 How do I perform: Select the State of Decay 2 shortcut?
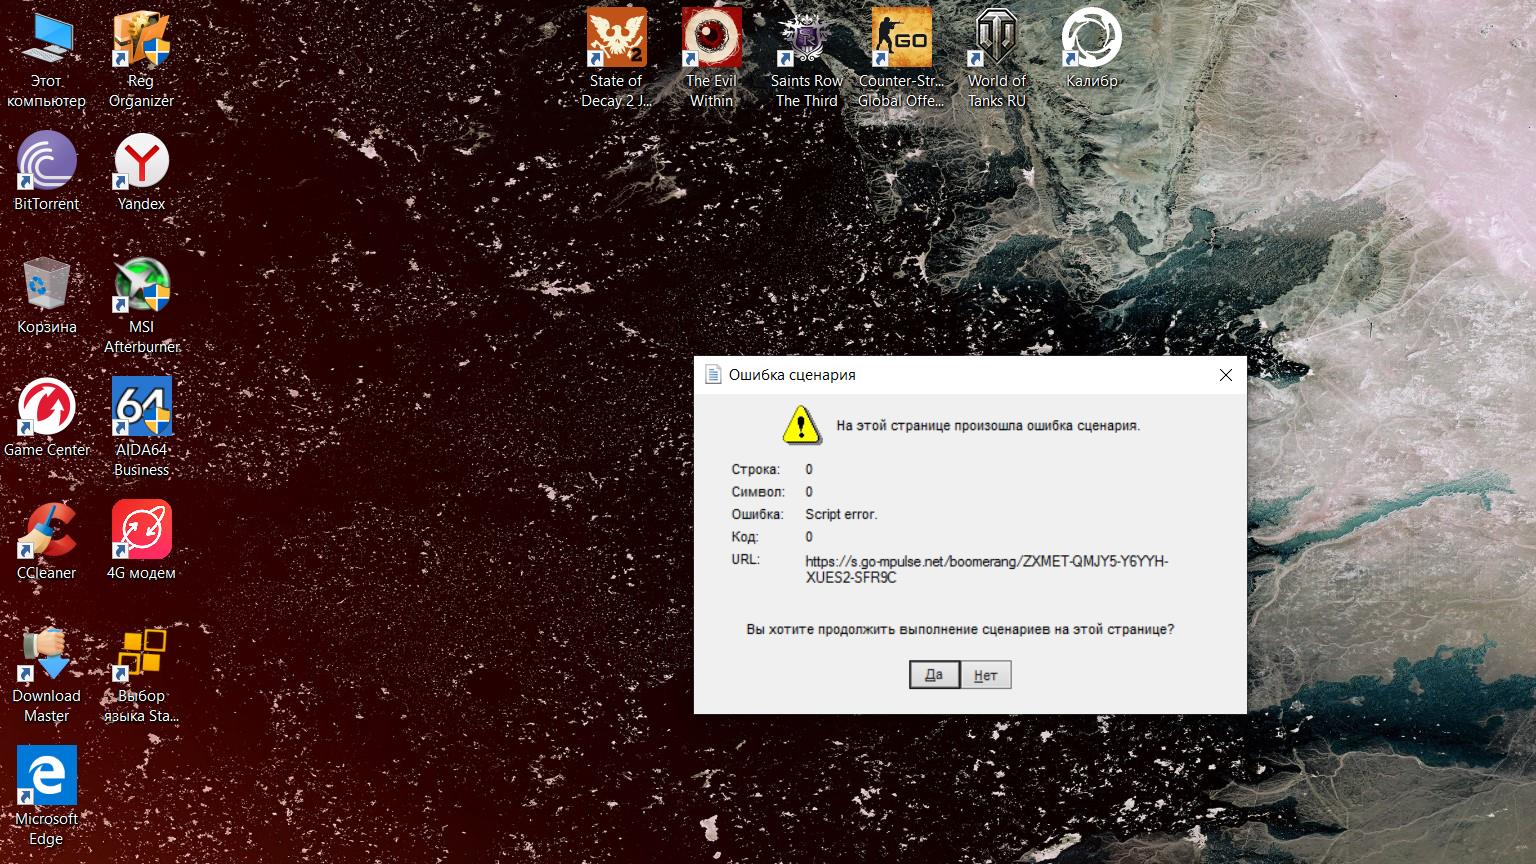point(616,60)
